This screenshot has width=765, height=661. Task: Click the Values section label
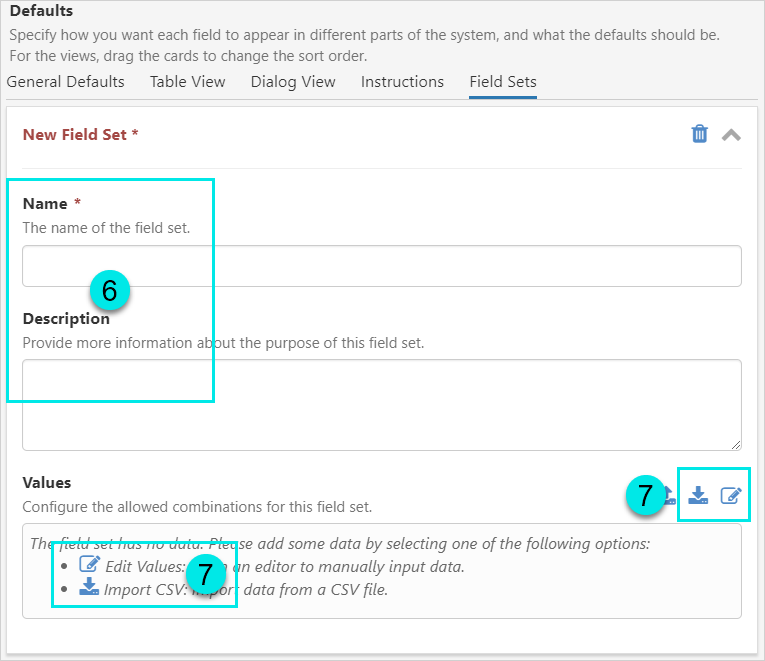47,483
